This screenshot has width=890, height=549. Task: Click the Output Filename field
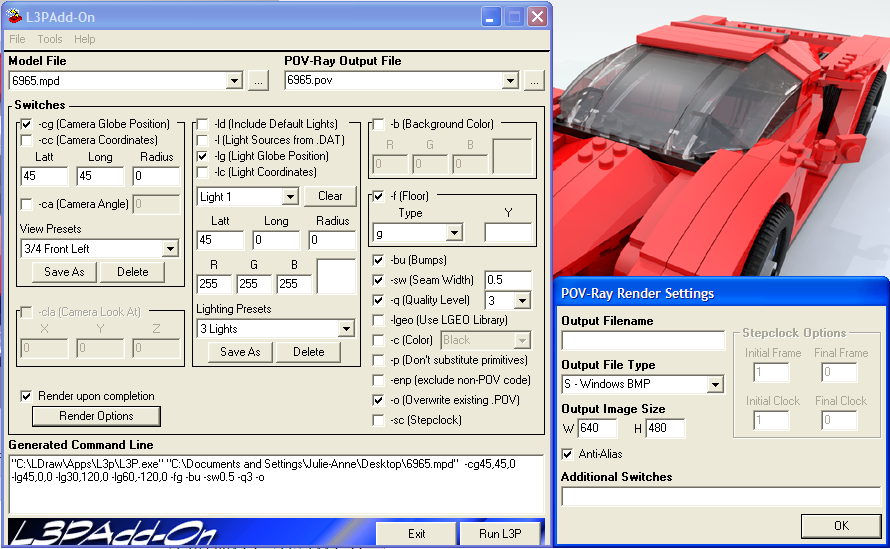(643, 341)
